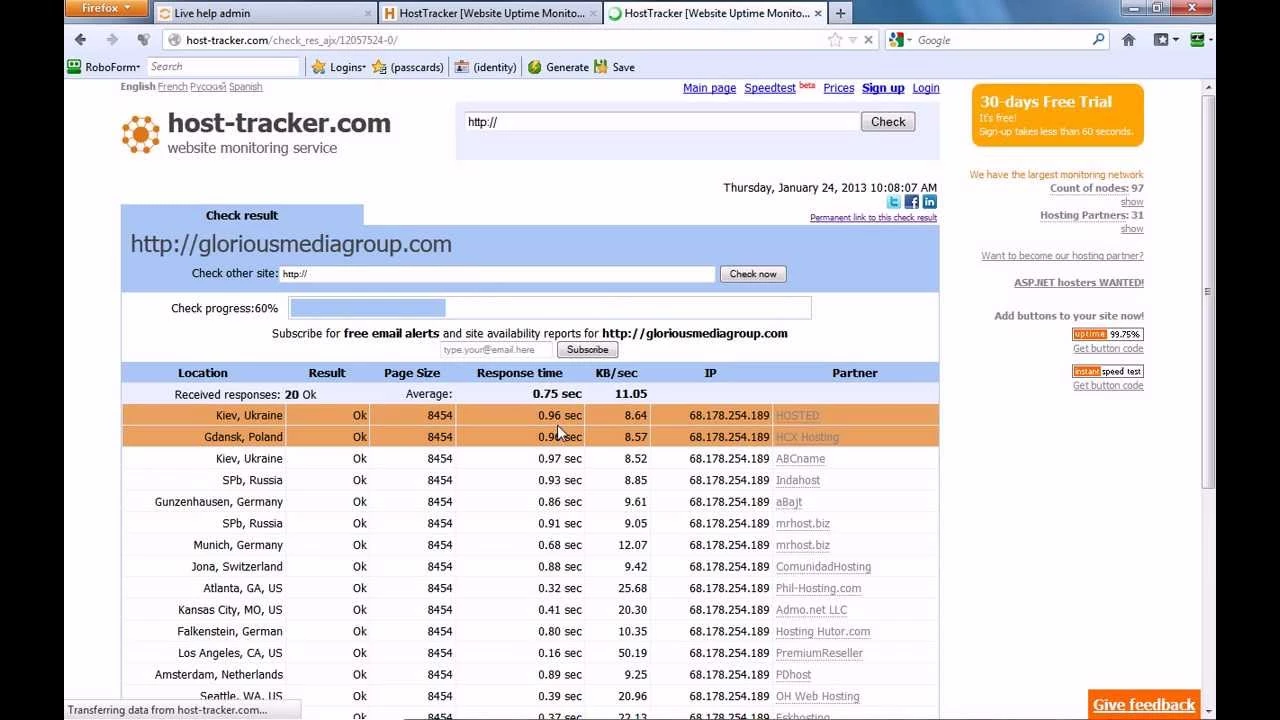Get button code under uptime badge
1280x720 pixels.
[1108, 349]
